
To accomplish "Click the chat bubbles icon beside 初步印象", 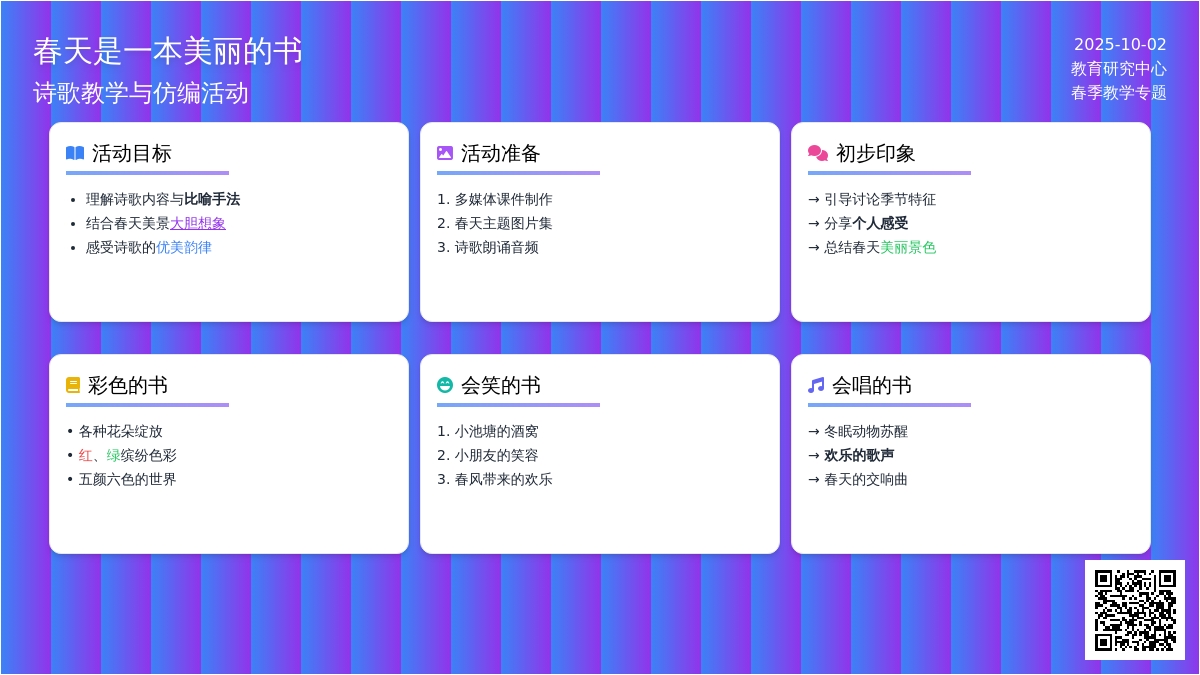I will (817, 153).
